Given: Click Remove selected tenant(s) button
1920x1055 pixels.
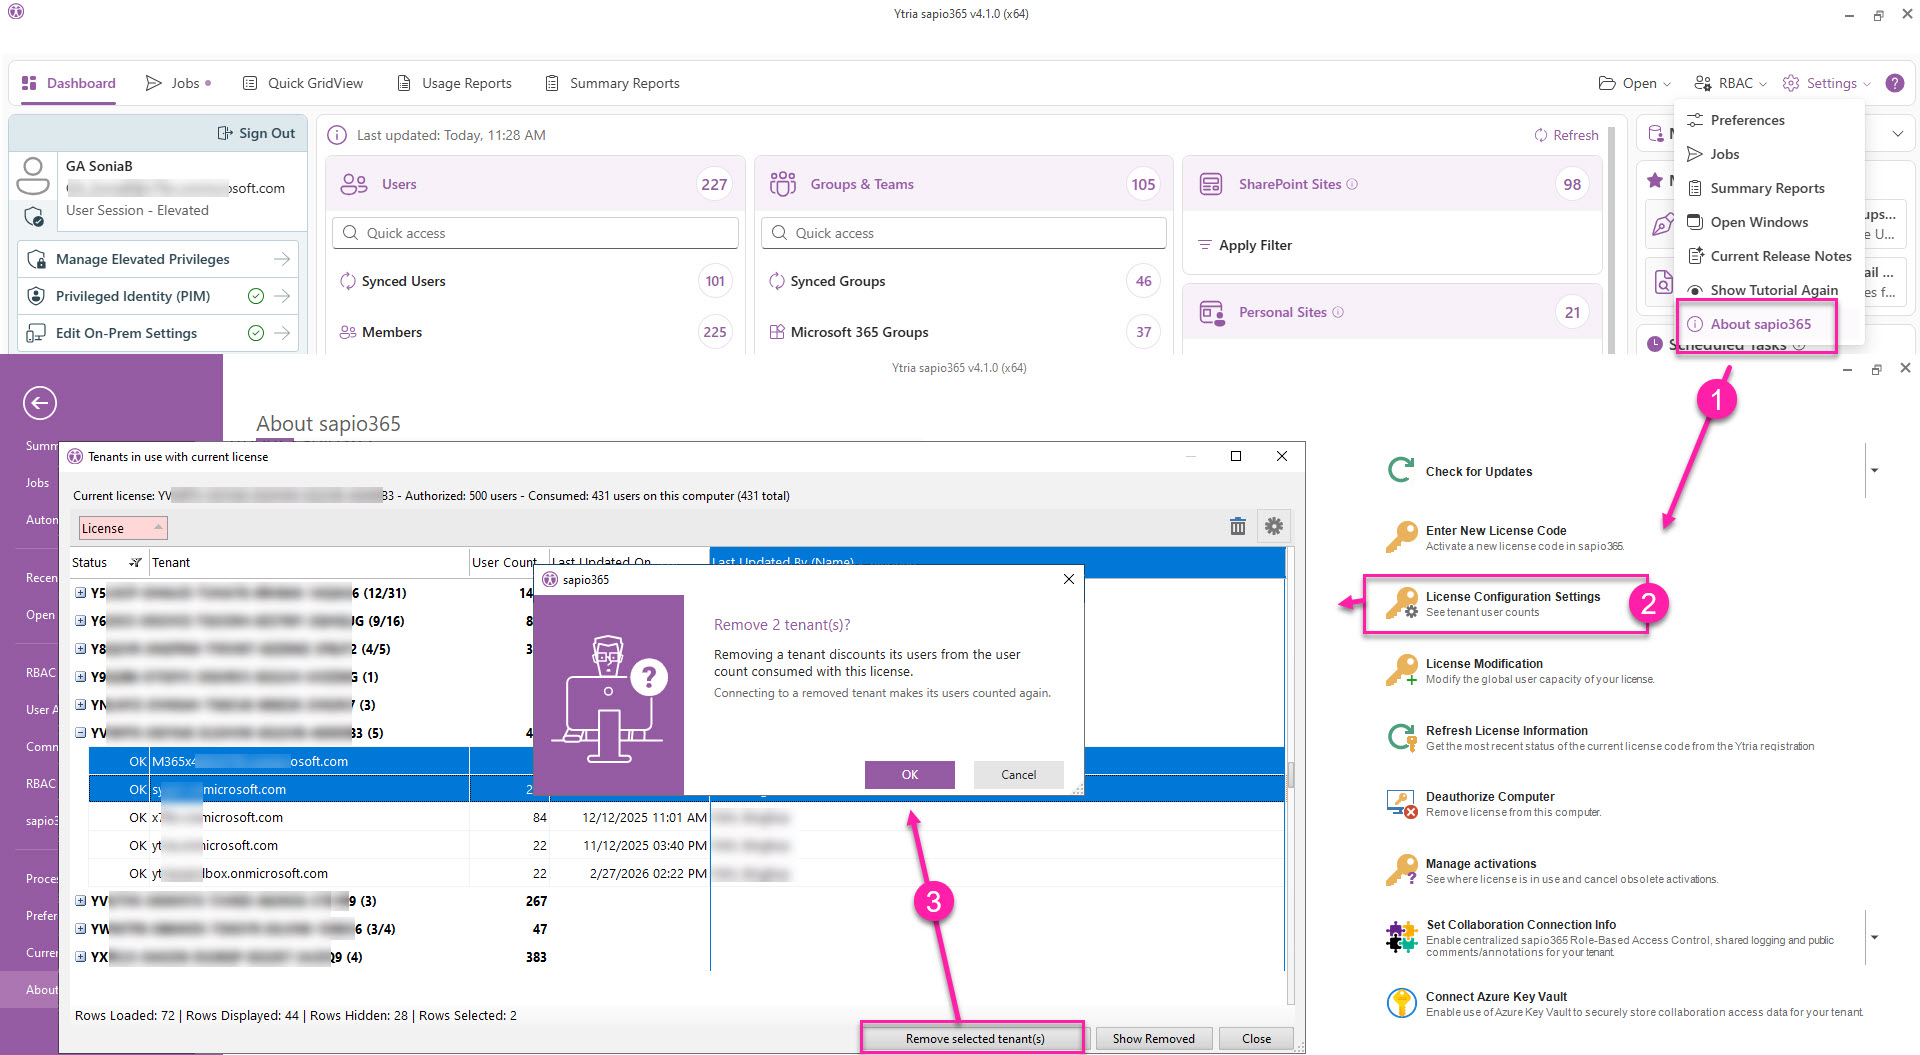Looking at the screenshot, I should [975, 1039].
